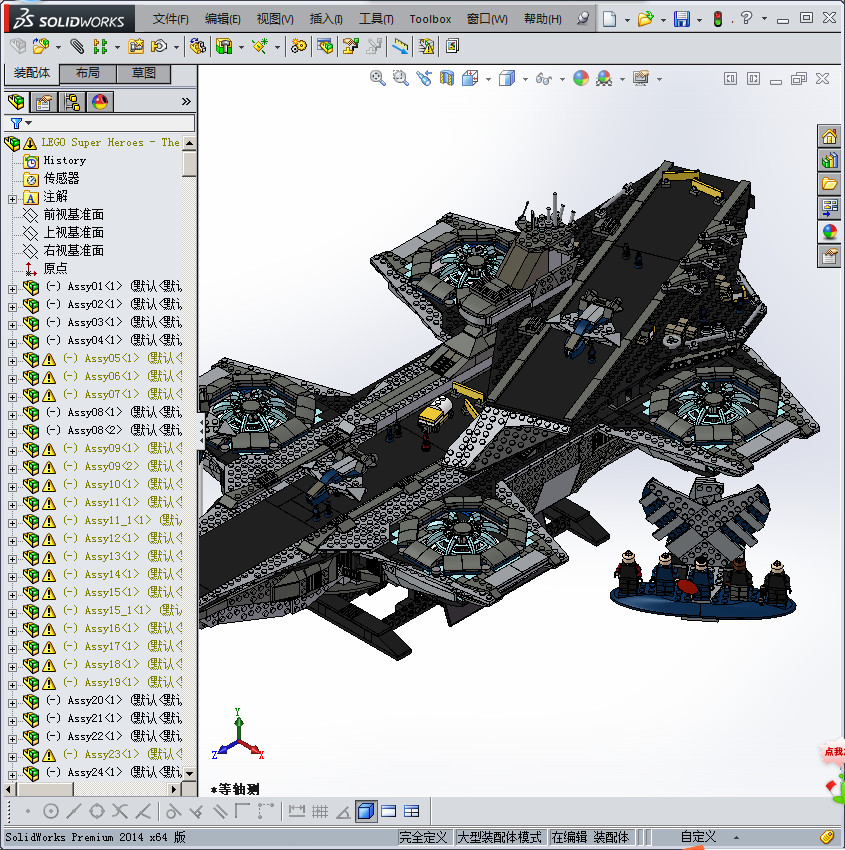Open the Toolbox menu

tap(430, 19)
